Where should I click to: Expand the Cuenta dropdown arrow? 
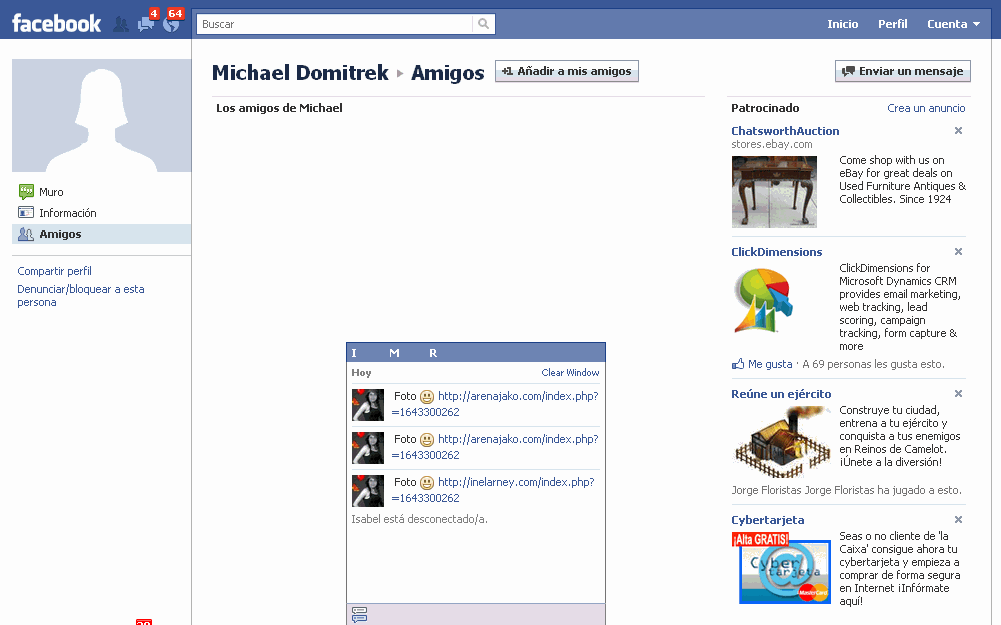click(x=976, y=24)
